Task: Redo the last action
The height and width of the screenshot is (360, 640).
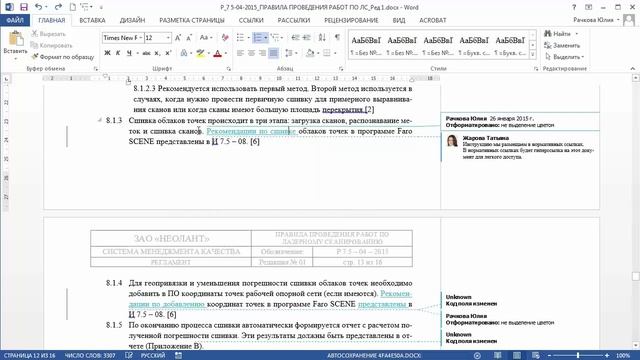Action: click(58, 7)
